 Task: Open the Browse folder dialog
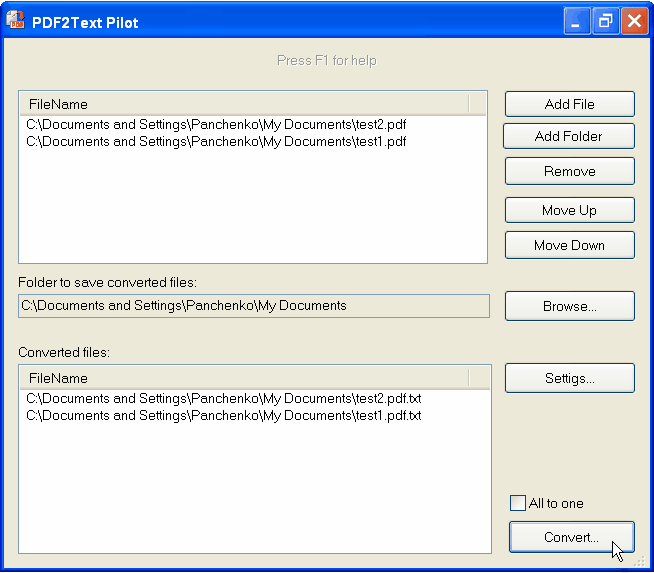tap(569, 306)
